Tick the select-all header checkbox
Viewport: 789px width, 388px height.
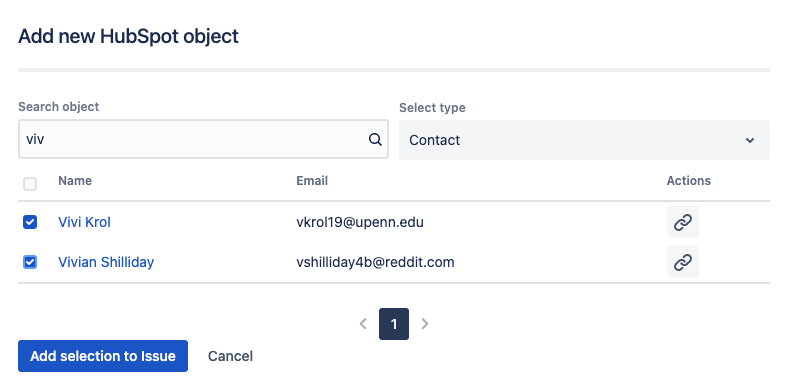(x=30, y=184)
